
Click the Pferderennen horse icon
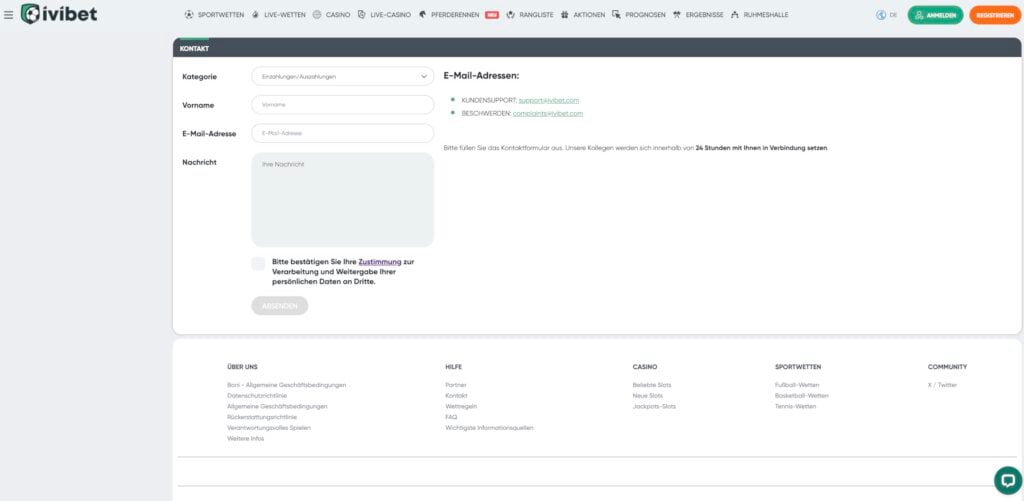423,15
